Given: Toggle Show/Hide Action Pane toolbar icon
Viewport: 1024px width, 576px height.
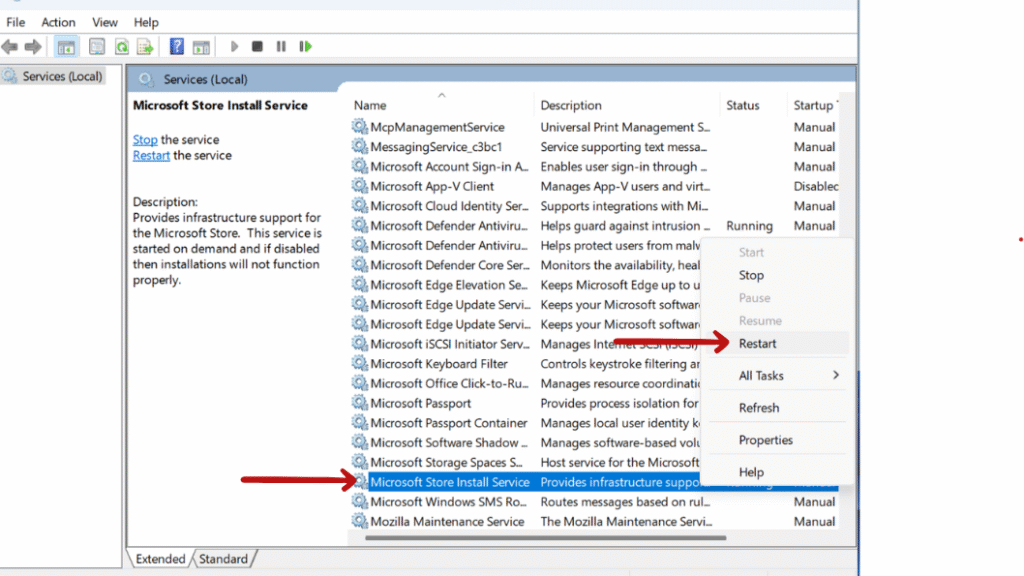Looking at the screenshot, I should [x=201, y=47].
